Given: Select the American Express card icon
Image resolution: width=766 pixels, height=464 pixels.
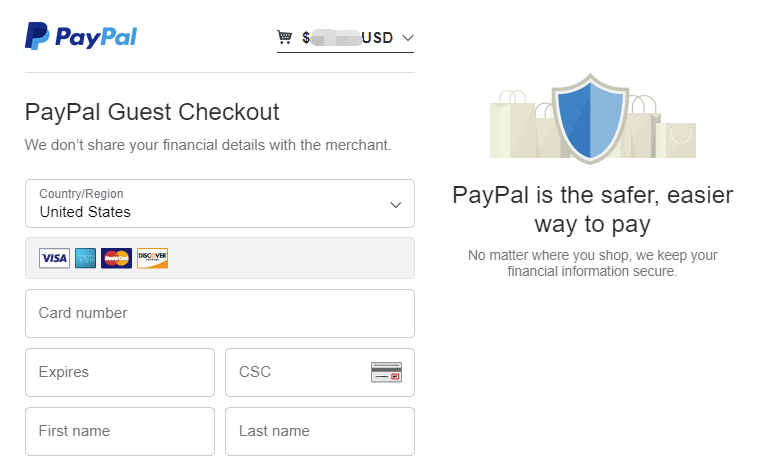Looking at the screenshot, I should tap(85, 258).
